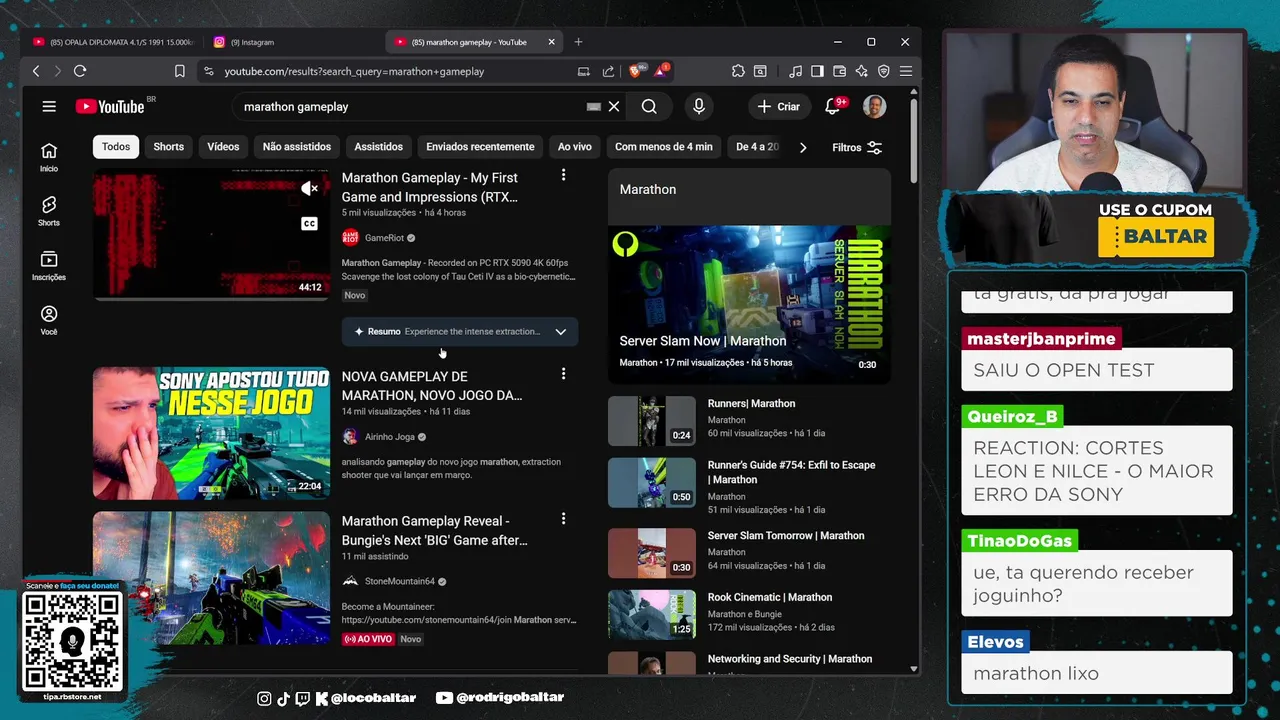The image size is (1280, 720).
Task: Select the Vídeos filter chip
Action: coord(223,146)
